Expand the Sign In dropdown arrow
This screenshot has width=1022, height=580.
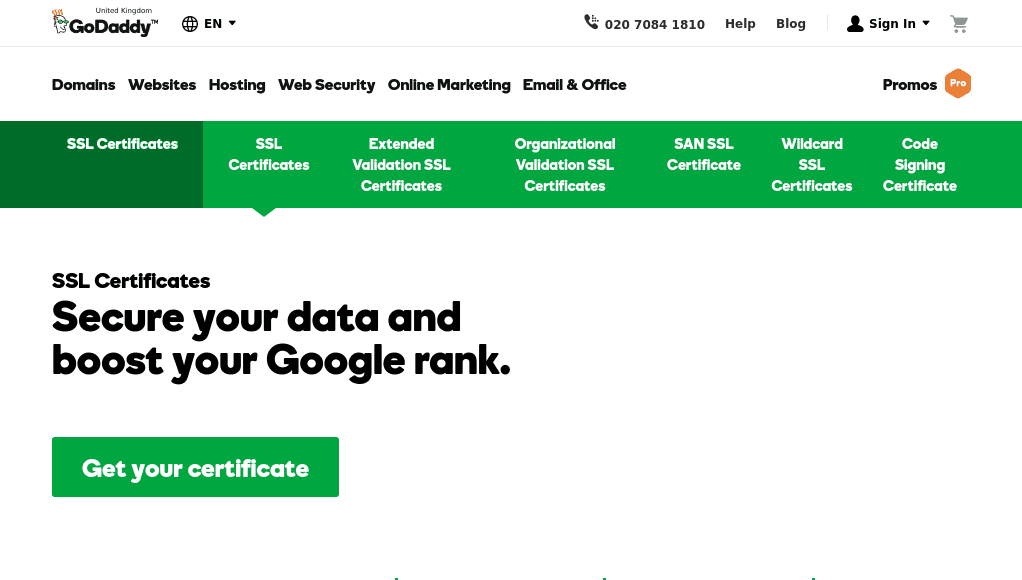[926, 23]
